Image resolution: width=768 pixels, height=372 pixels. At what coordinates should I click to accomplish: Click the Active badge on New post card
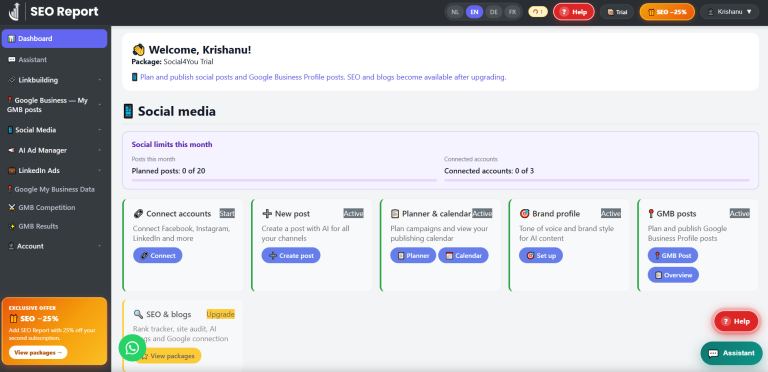[354, 213]
